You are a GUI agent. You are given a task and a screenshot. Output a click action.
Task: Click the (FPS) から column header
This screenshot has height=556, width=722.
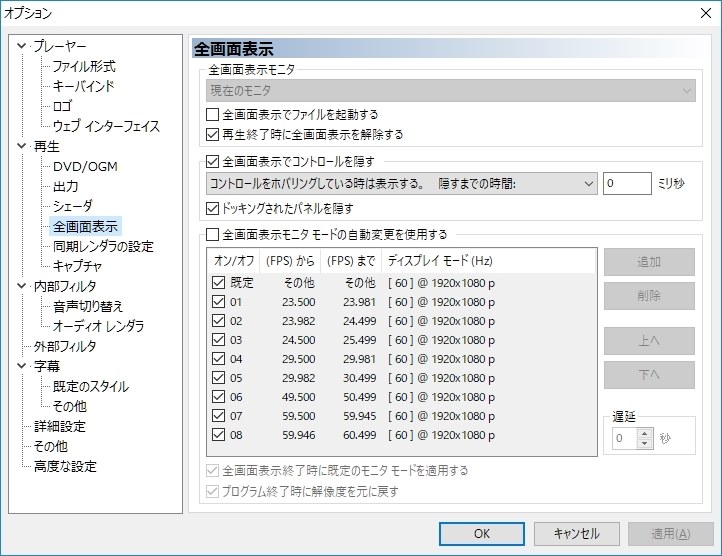tap(290, 261)
